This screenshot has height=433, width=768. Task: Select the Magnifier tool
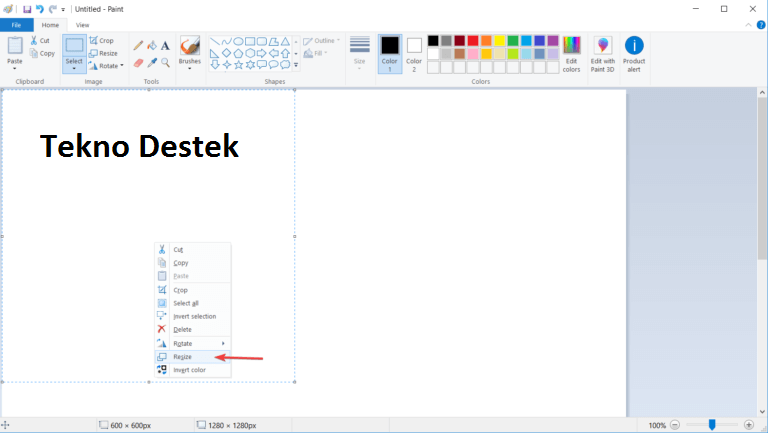(165, 62)
